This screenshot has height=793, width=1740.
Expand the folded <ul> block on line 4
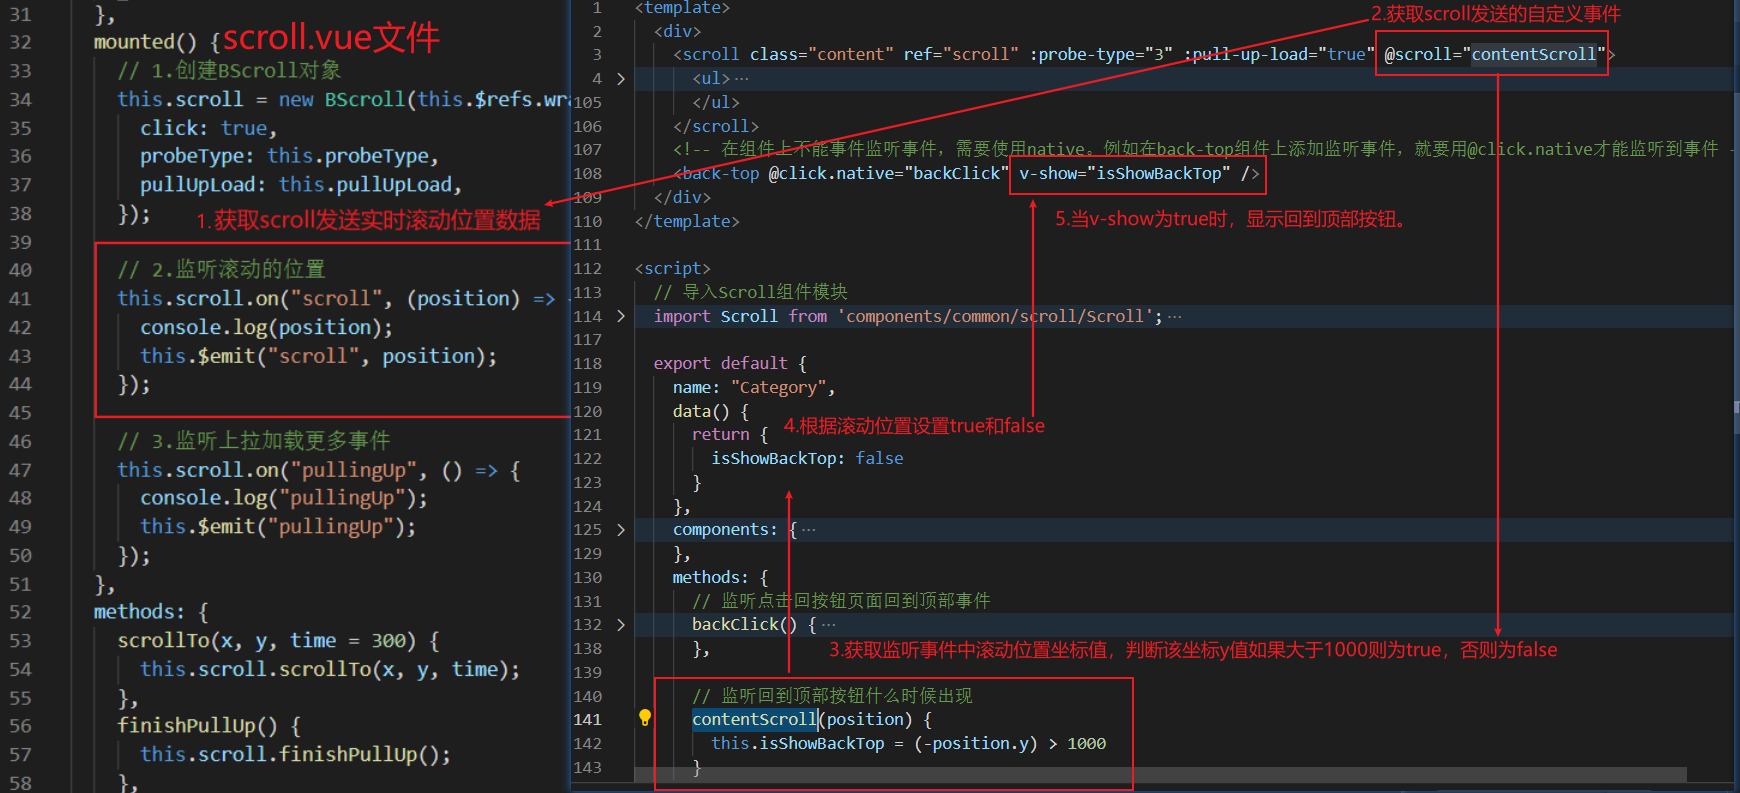pyautogui.click(x=621, y=78)
